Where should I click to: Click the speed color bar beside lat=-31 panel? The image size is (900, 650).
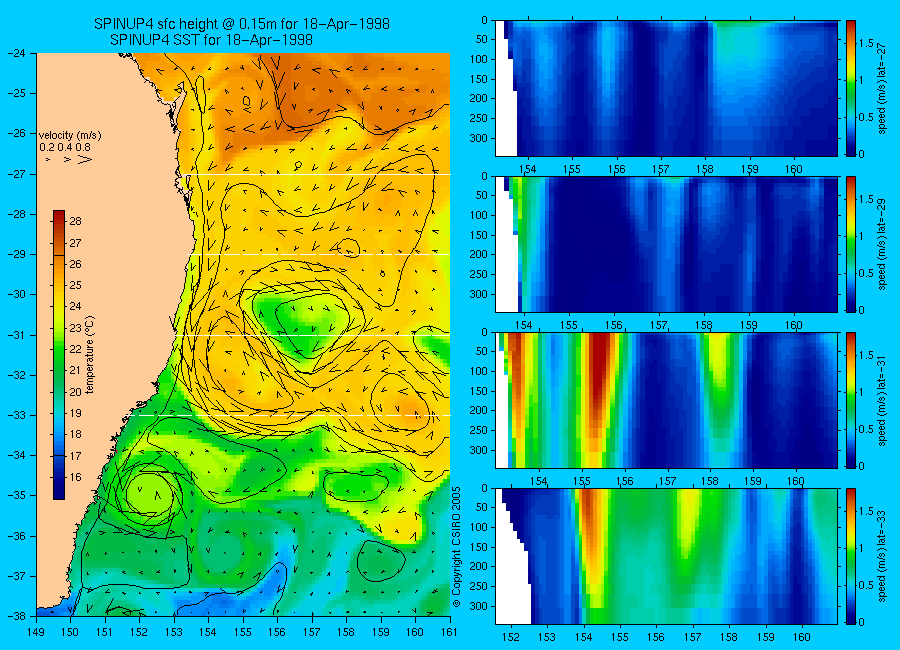pos(850,400)
